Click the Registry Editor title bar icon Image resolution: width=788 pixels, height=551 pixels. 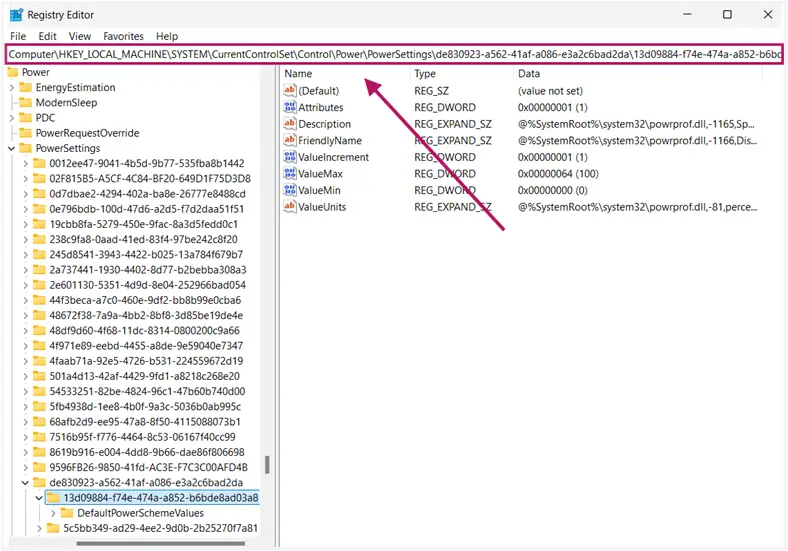click(16, 15)
